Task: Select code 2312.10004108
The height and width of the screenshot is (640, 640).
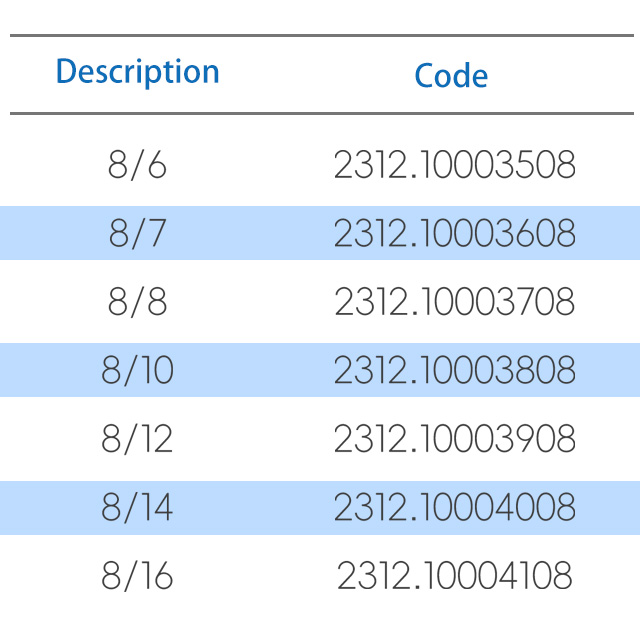Action: pos(455,576)
